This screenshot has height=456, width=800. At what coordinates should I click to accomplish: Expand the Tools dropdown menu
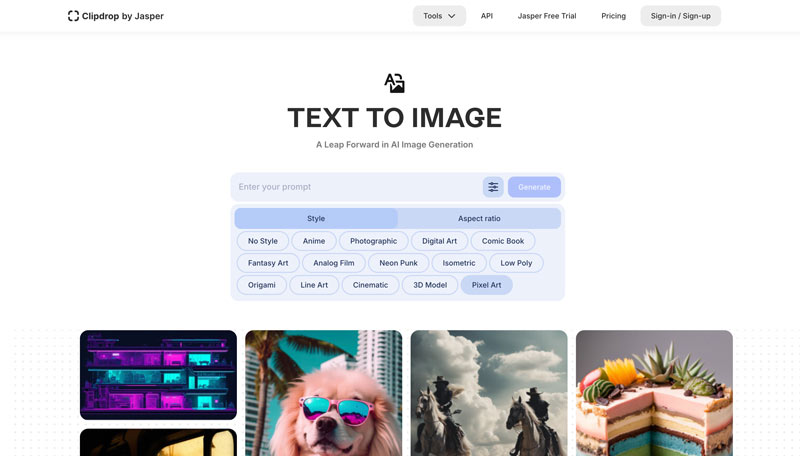[x=439, y=16]
